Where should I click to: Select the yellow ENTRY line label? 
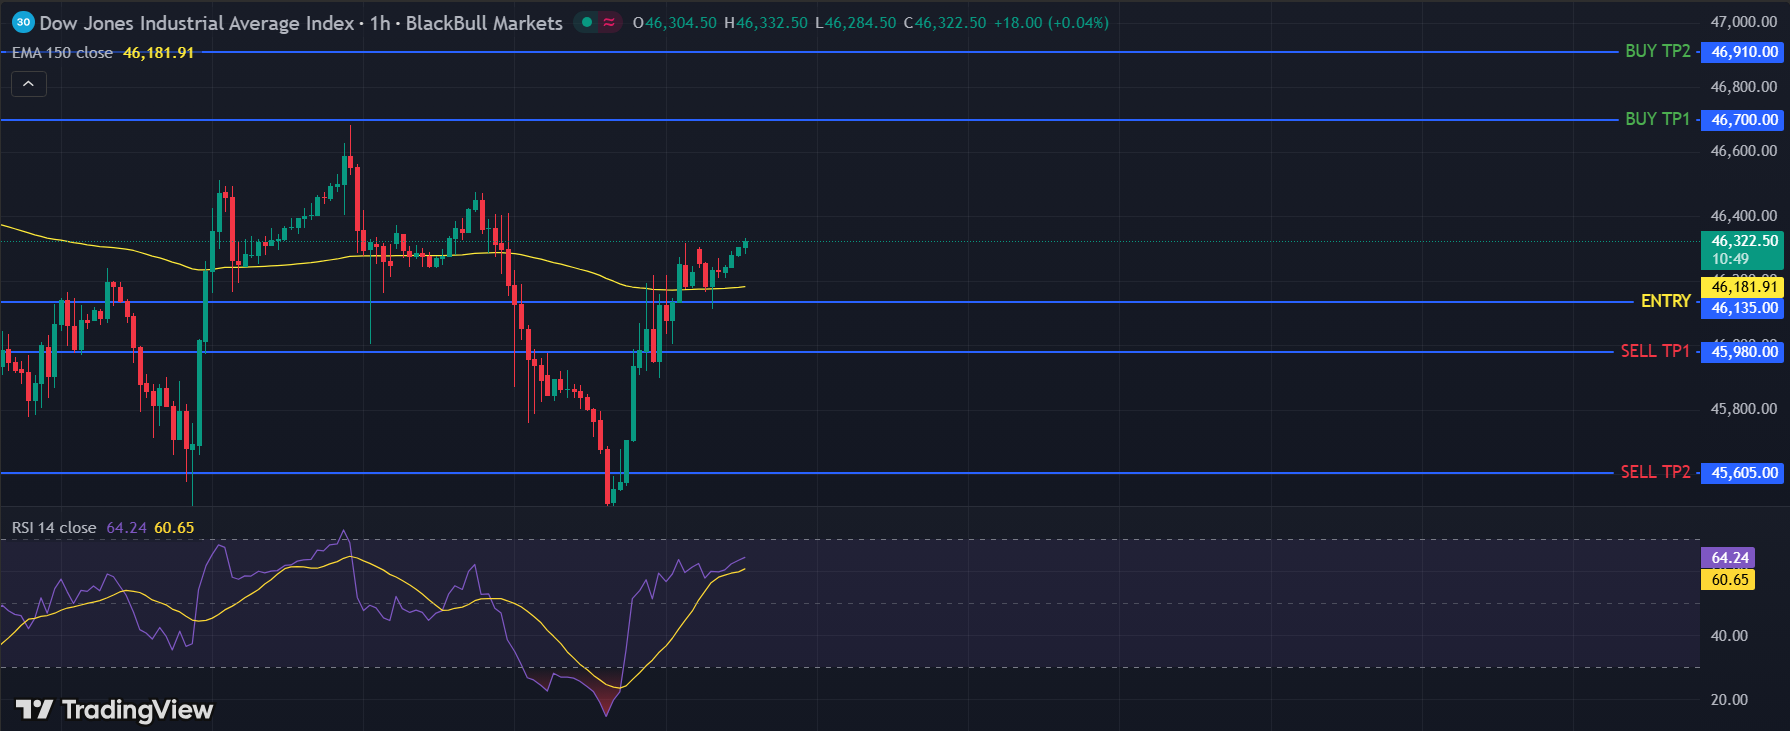(x=1665, y=301)
